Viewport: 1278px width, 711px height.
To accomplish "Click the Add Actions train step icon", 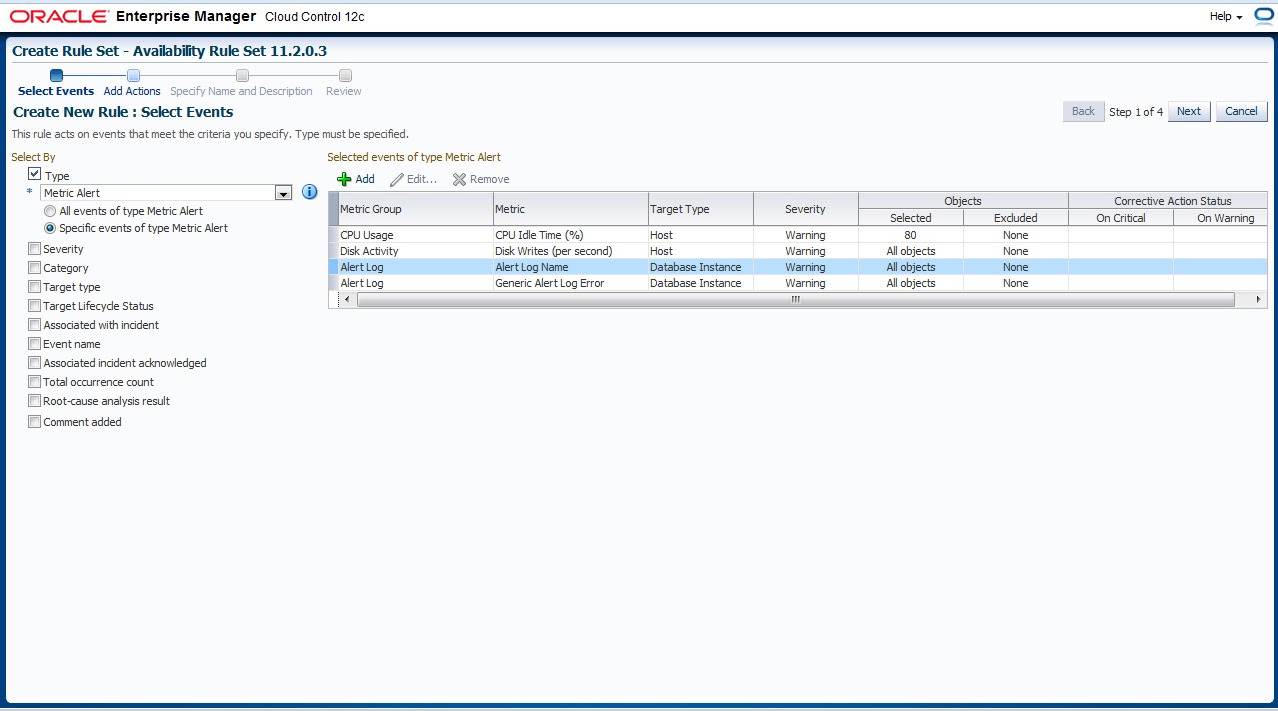I will coord(133,75).
